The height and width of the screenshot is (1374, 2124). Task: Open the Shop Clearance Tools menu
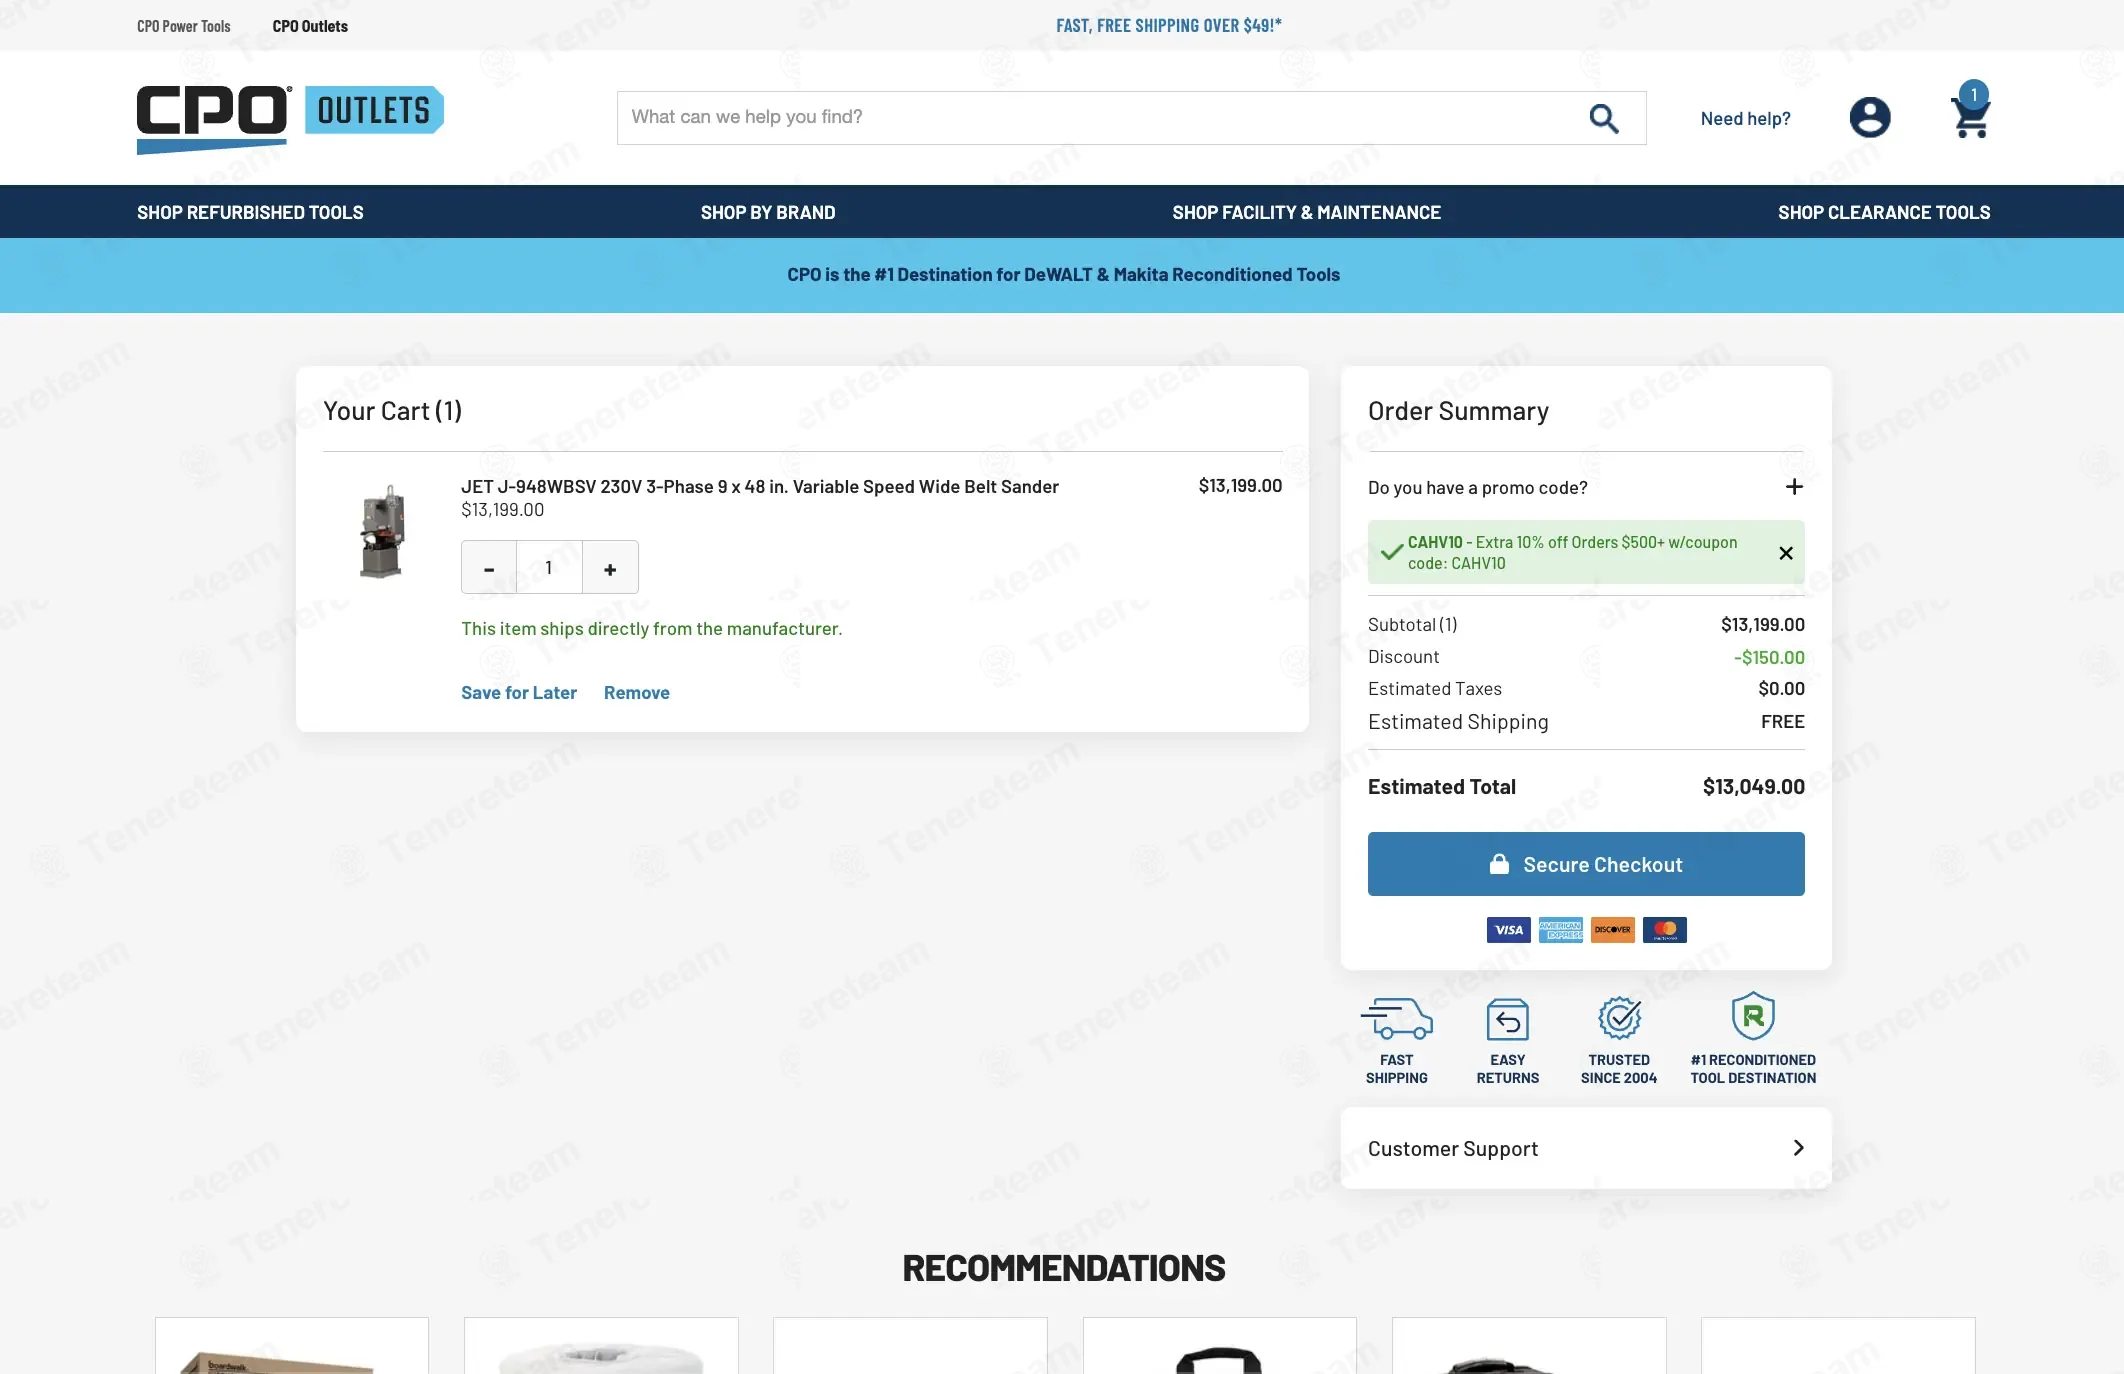1884,212
